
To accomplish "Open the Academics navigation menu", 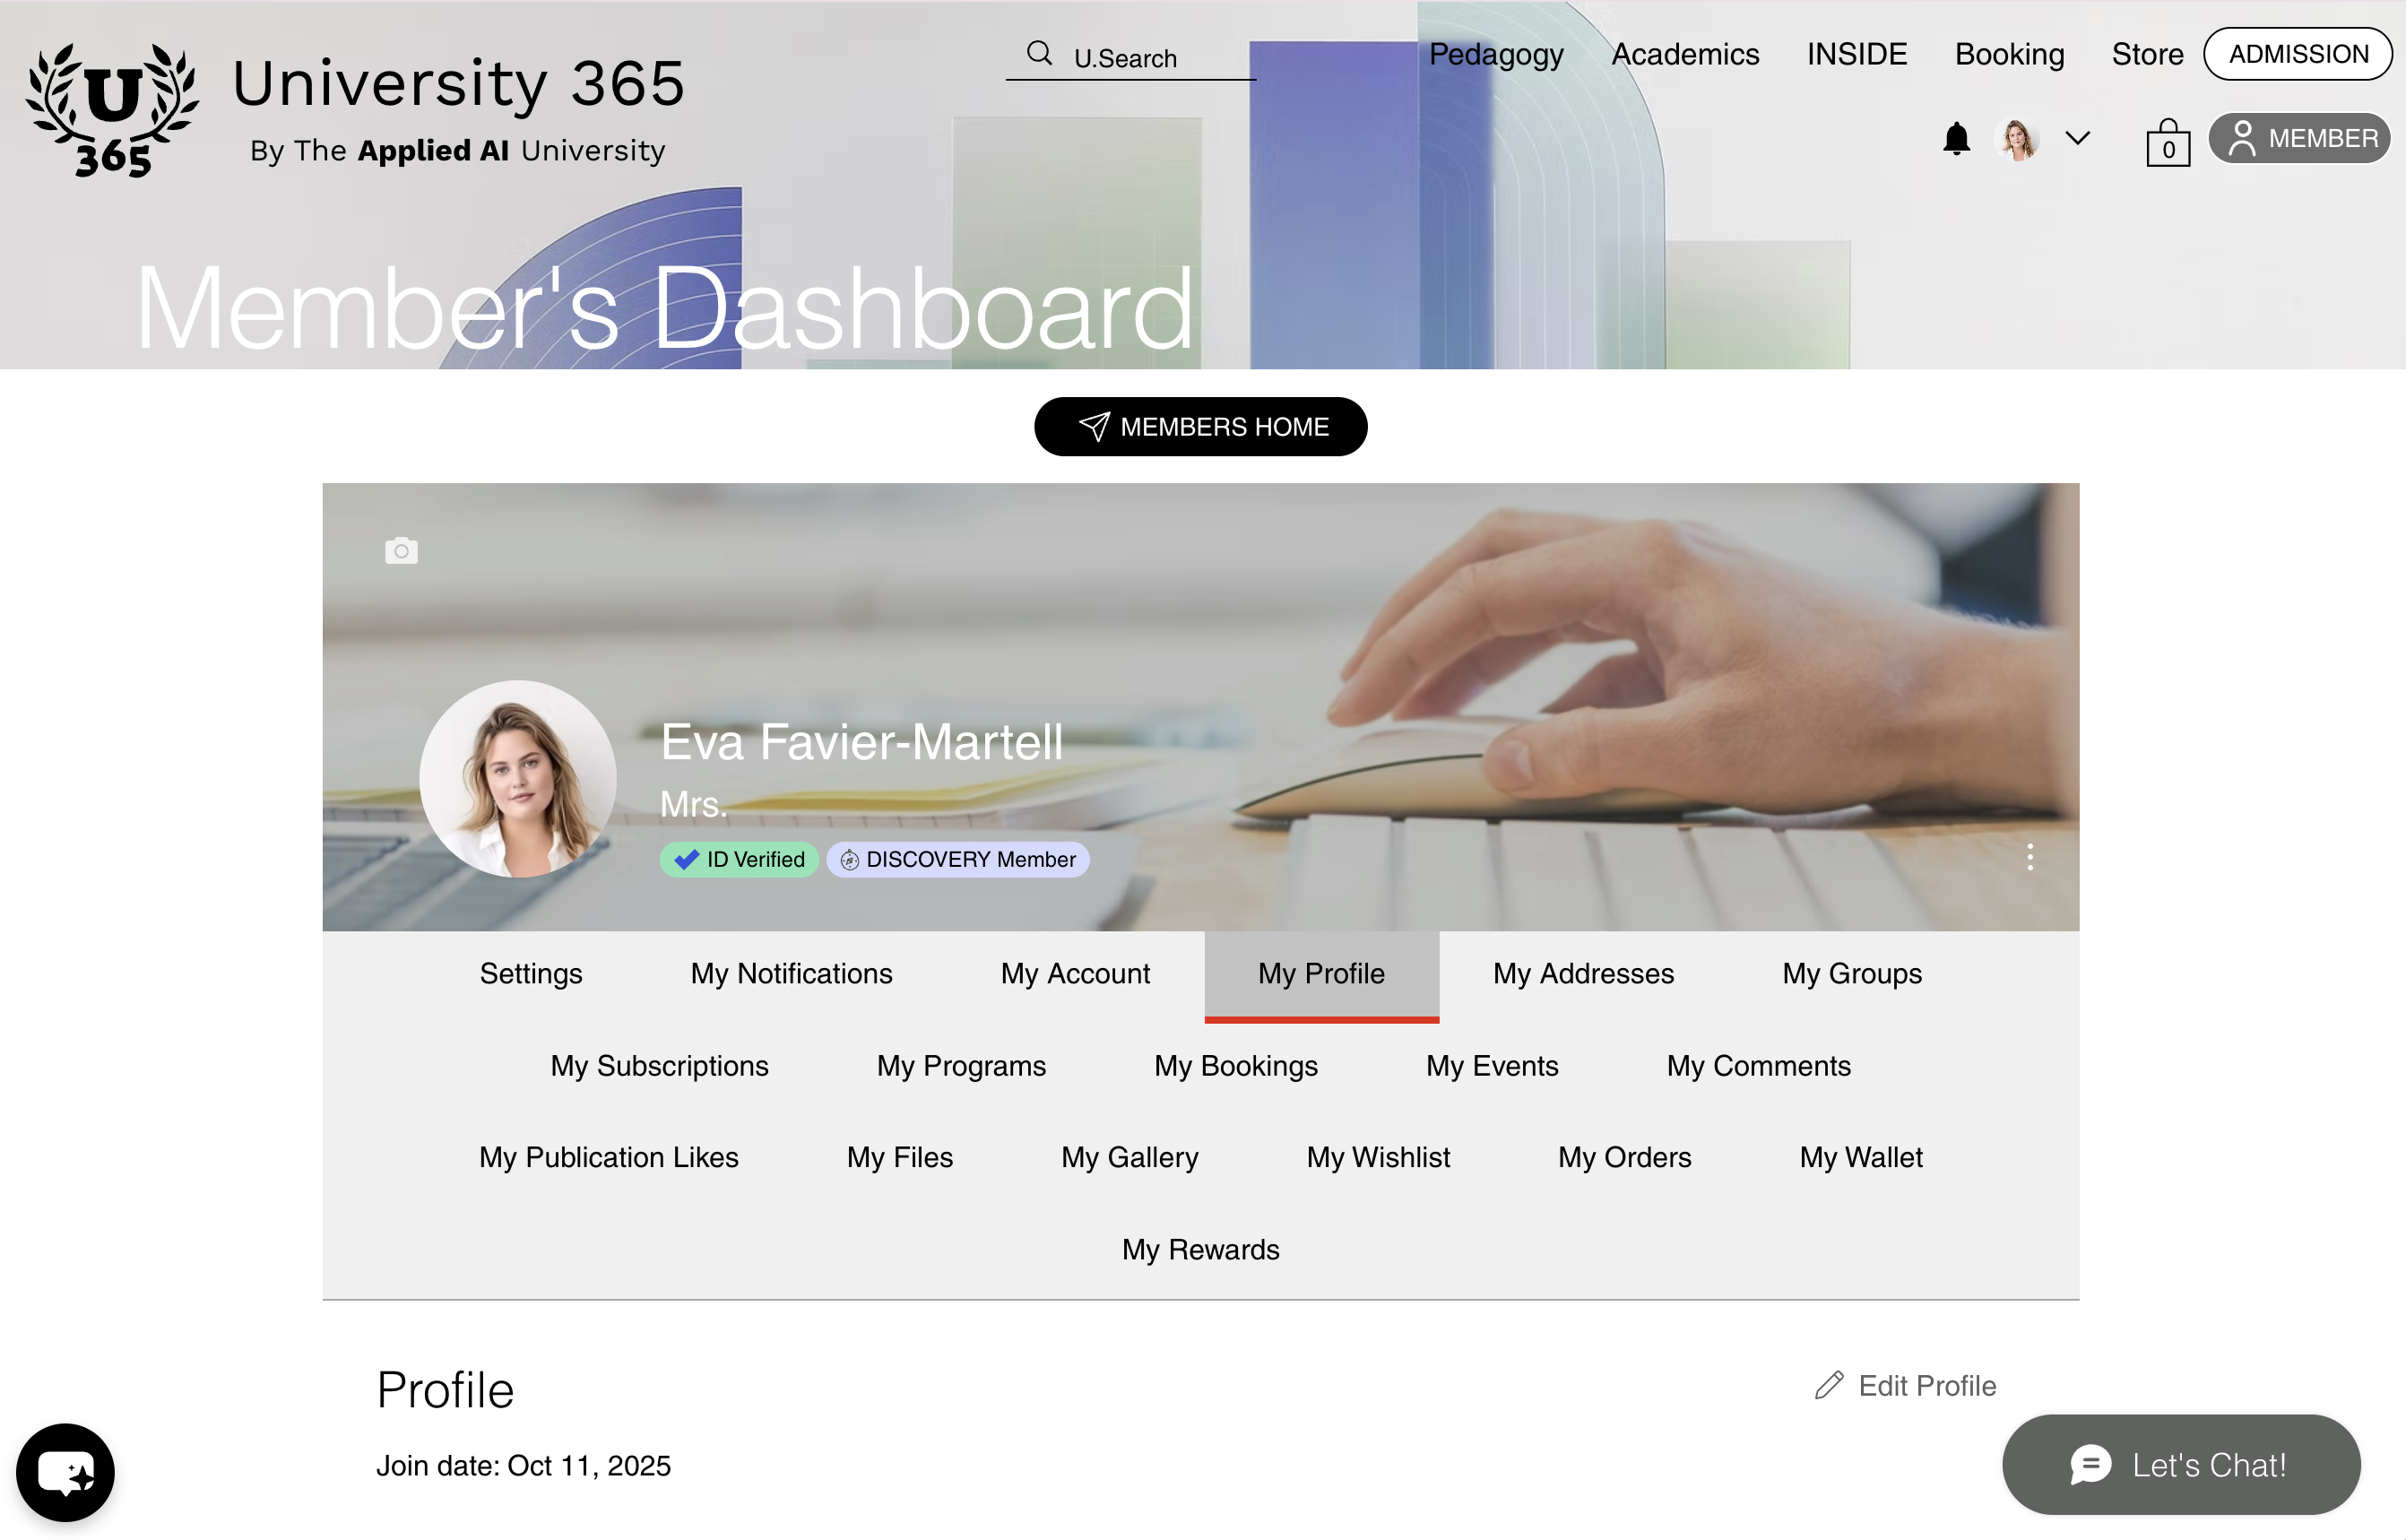I will (x=1684, y=54).
